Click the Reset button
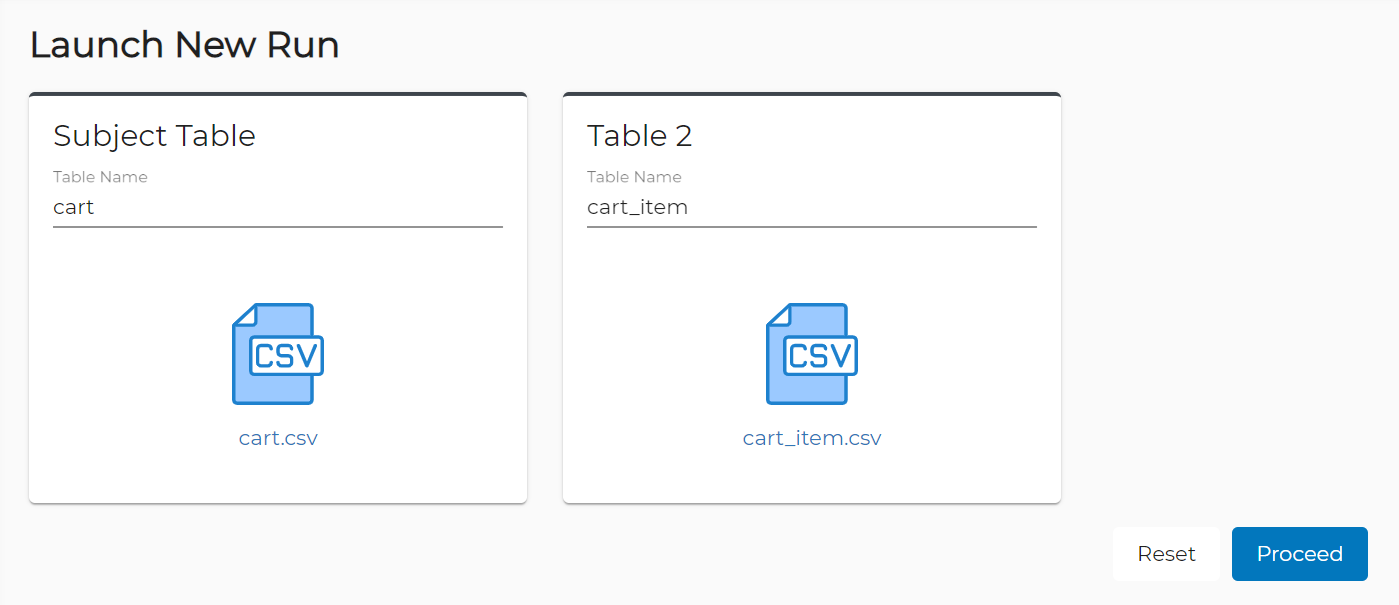 [1166, 554]
